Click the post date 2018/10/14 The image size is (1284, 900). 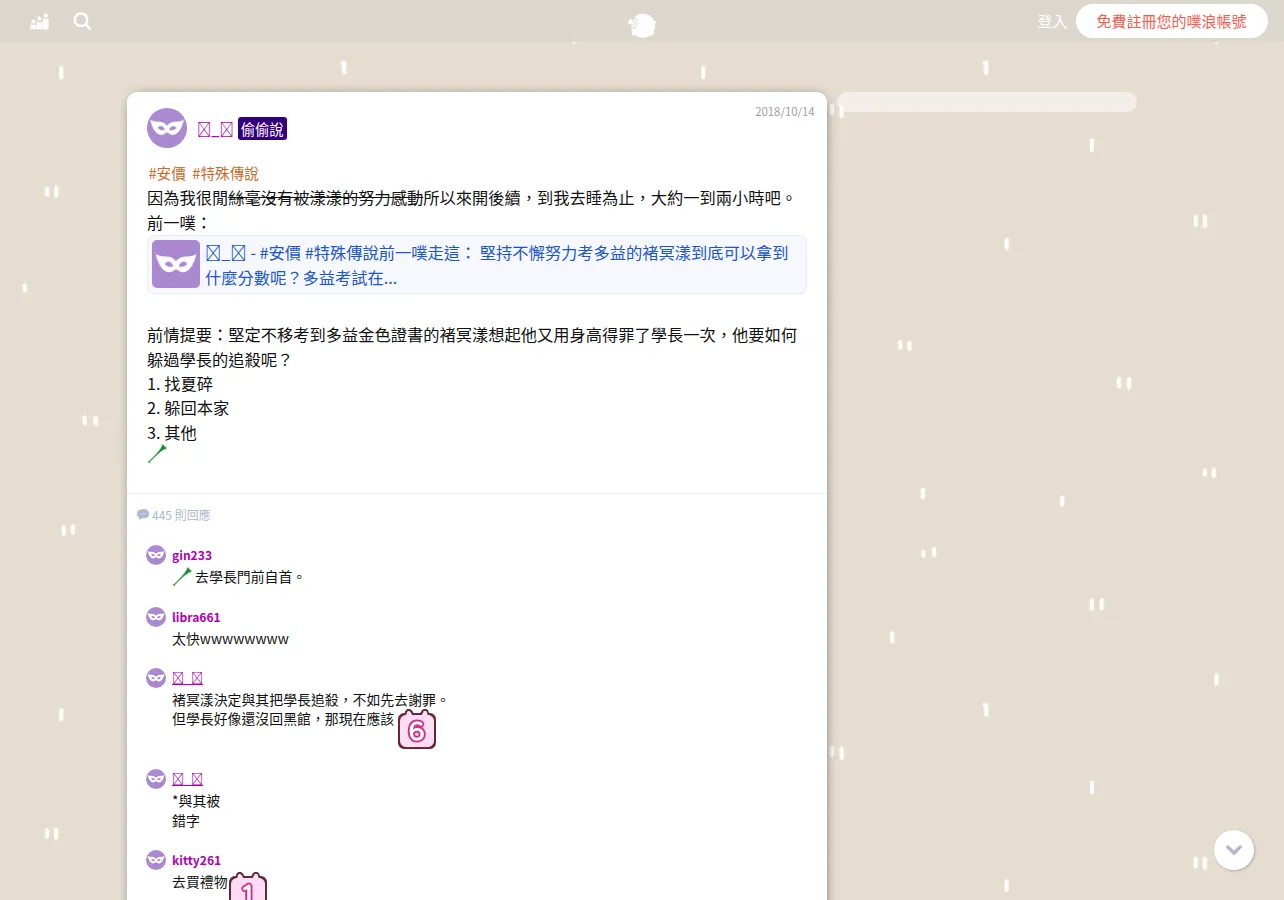point(785,112)
